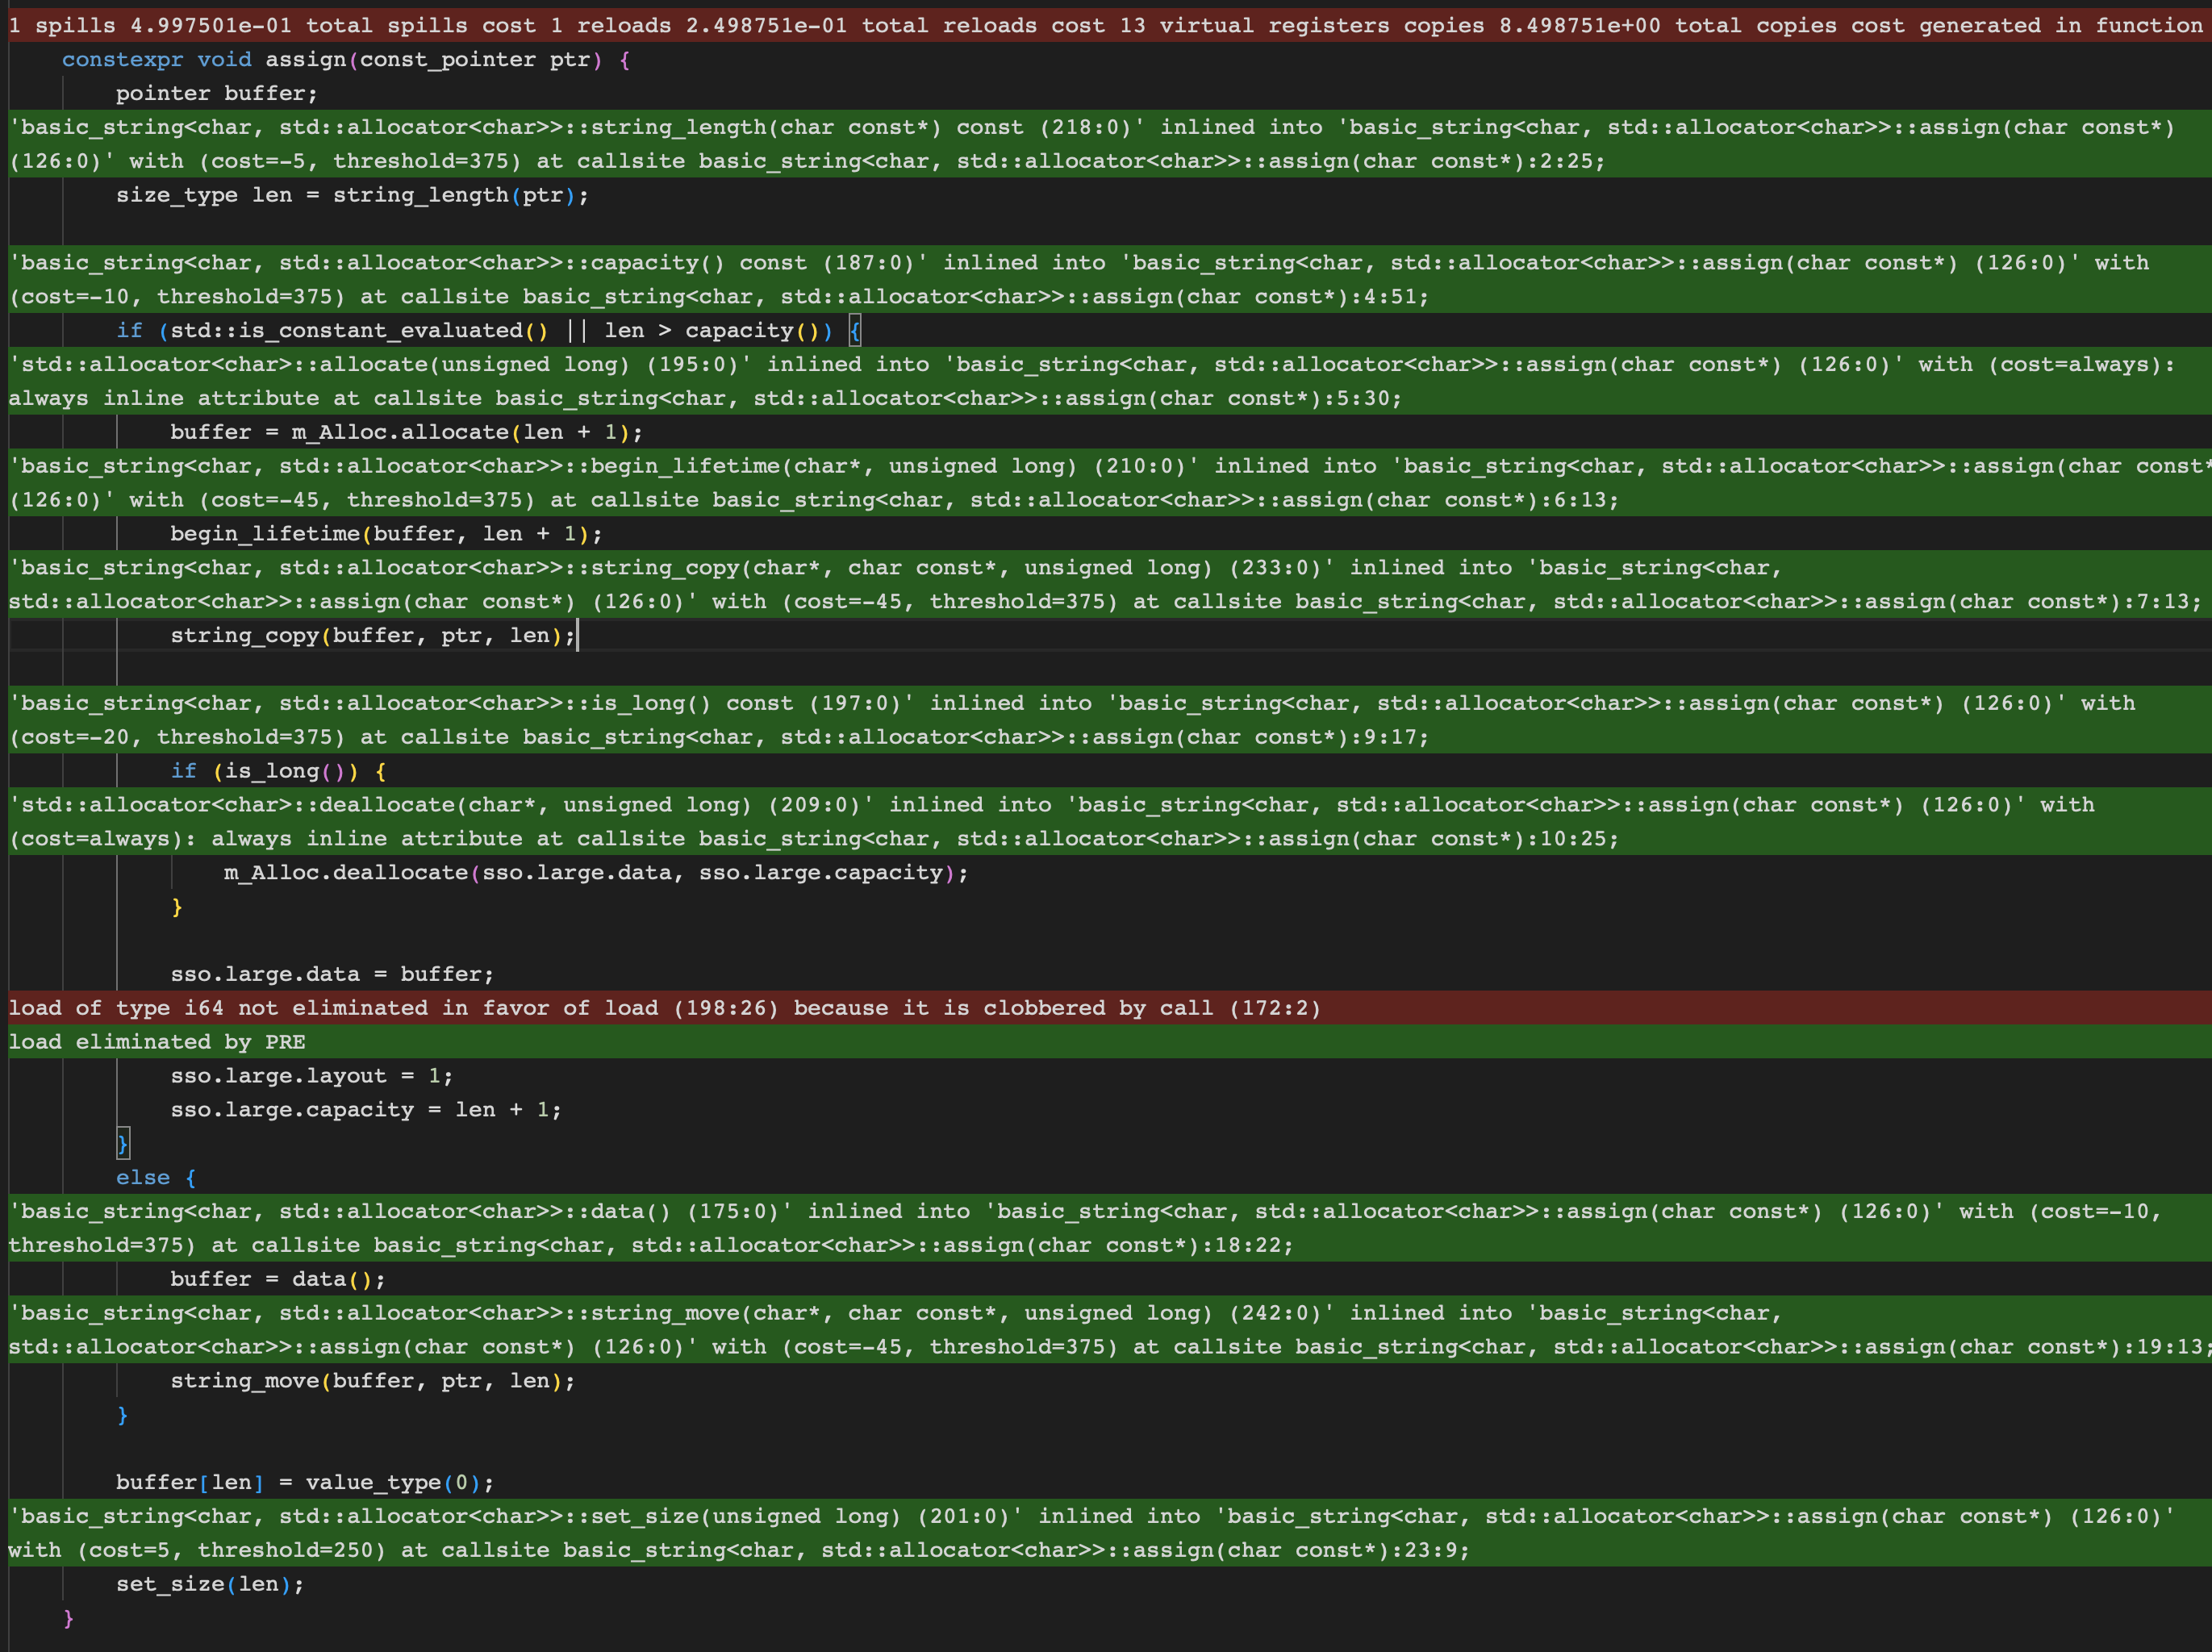This screenshot has height=1652, width=2212.
Task: Click 'buffer = data();' line
Action: [x=278, y=1279]
